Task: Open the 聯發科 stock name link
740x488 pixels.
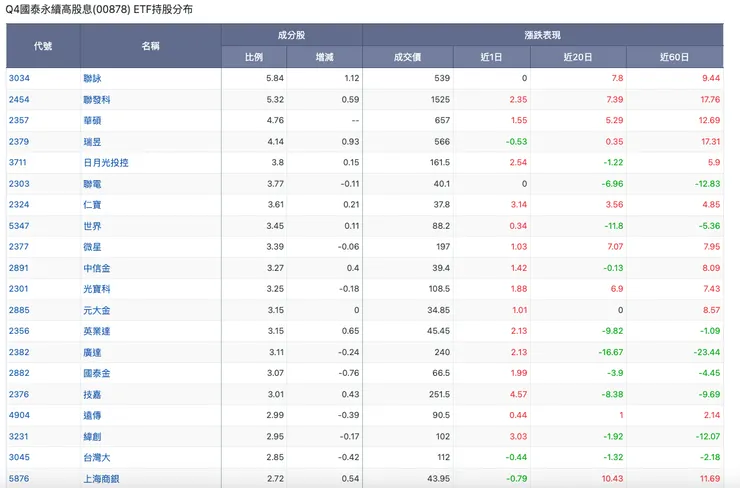Action: [x=97, y=100]
